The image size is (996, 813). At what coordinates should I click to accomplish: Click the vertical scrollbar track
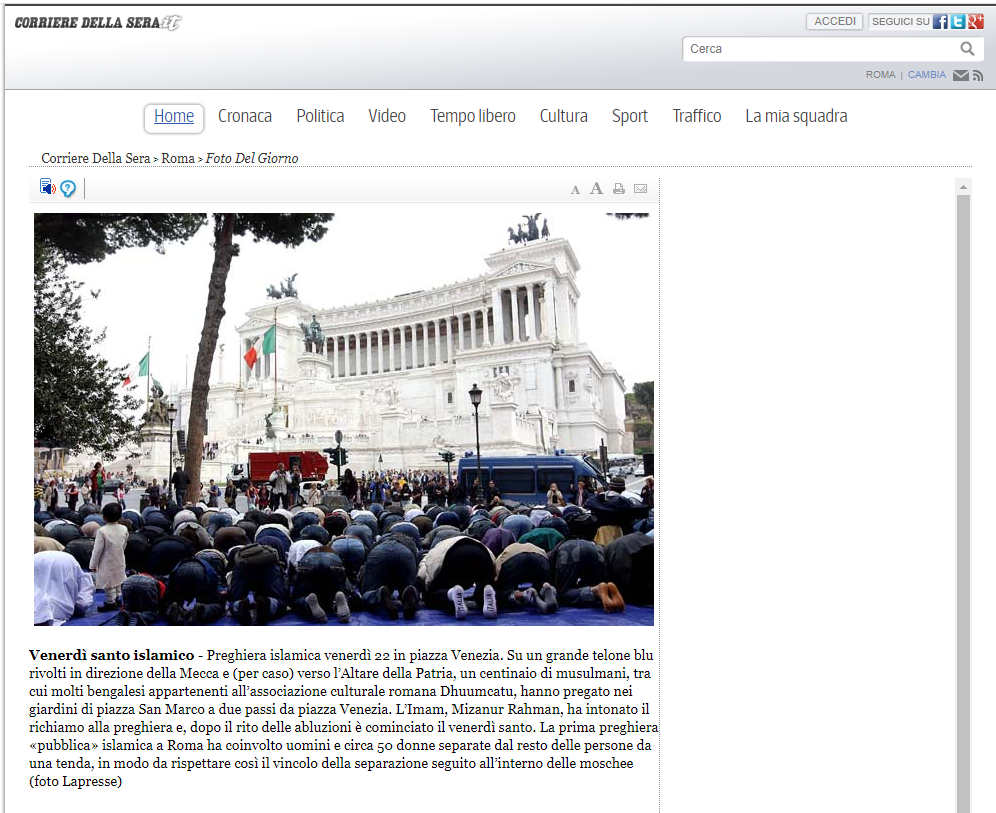pos(963,502)
